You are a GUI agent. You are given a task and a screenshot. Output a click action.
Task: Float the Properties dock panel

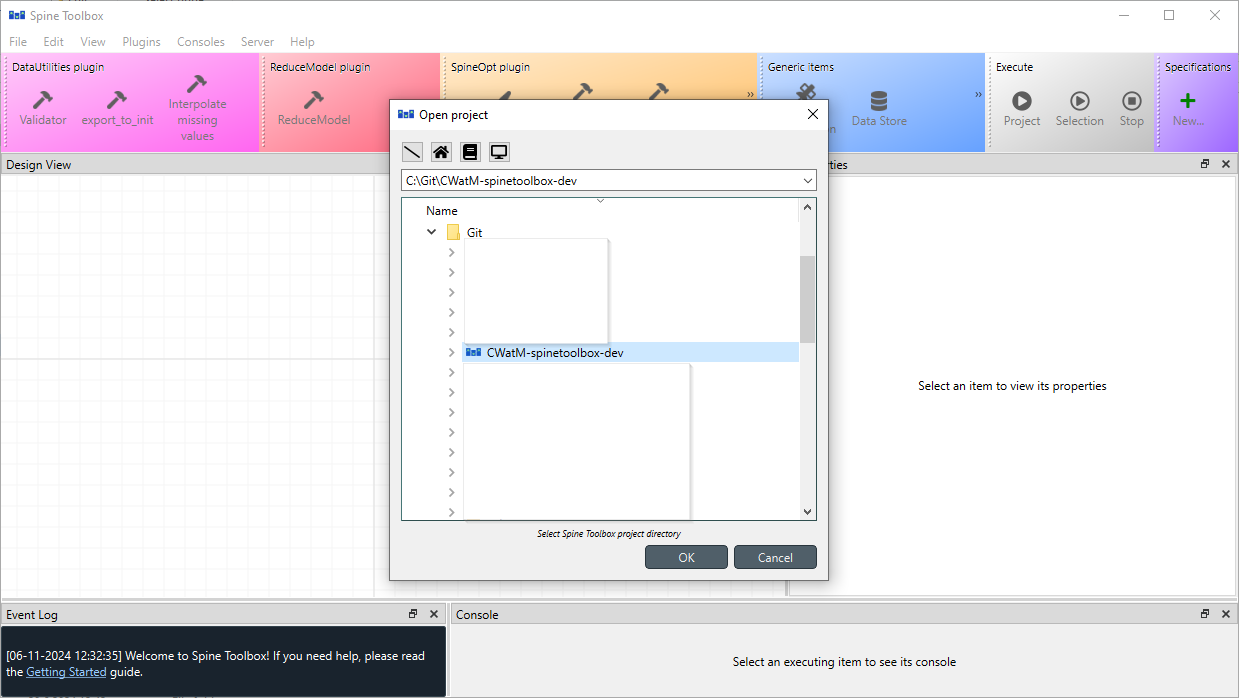(x=1205, y=164)
